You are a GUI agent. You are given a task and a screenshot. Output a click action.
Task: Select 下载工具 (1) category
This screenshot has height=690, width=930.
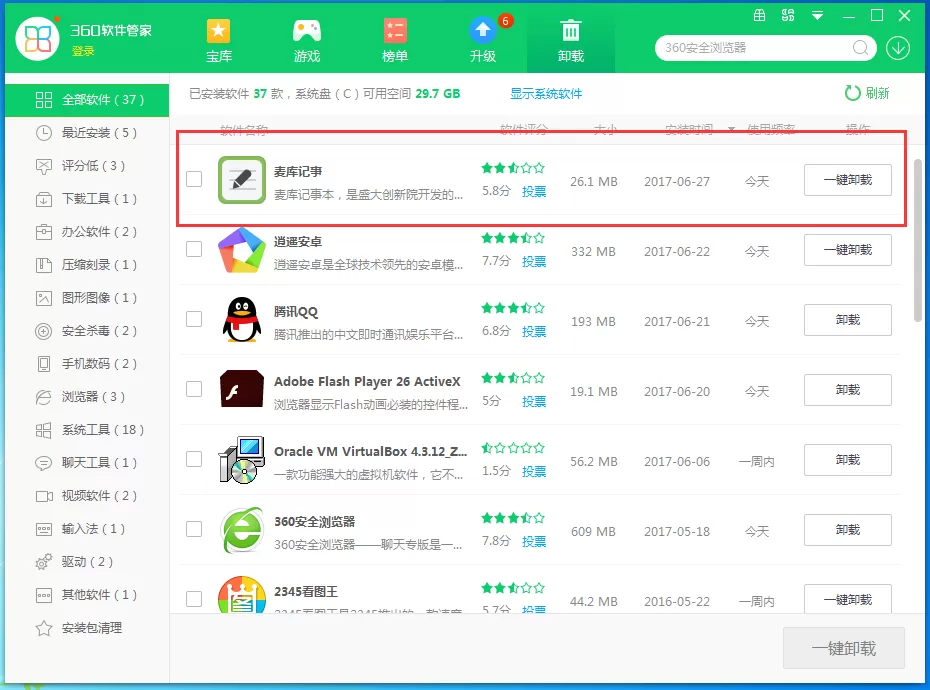[x=87, y=199]
